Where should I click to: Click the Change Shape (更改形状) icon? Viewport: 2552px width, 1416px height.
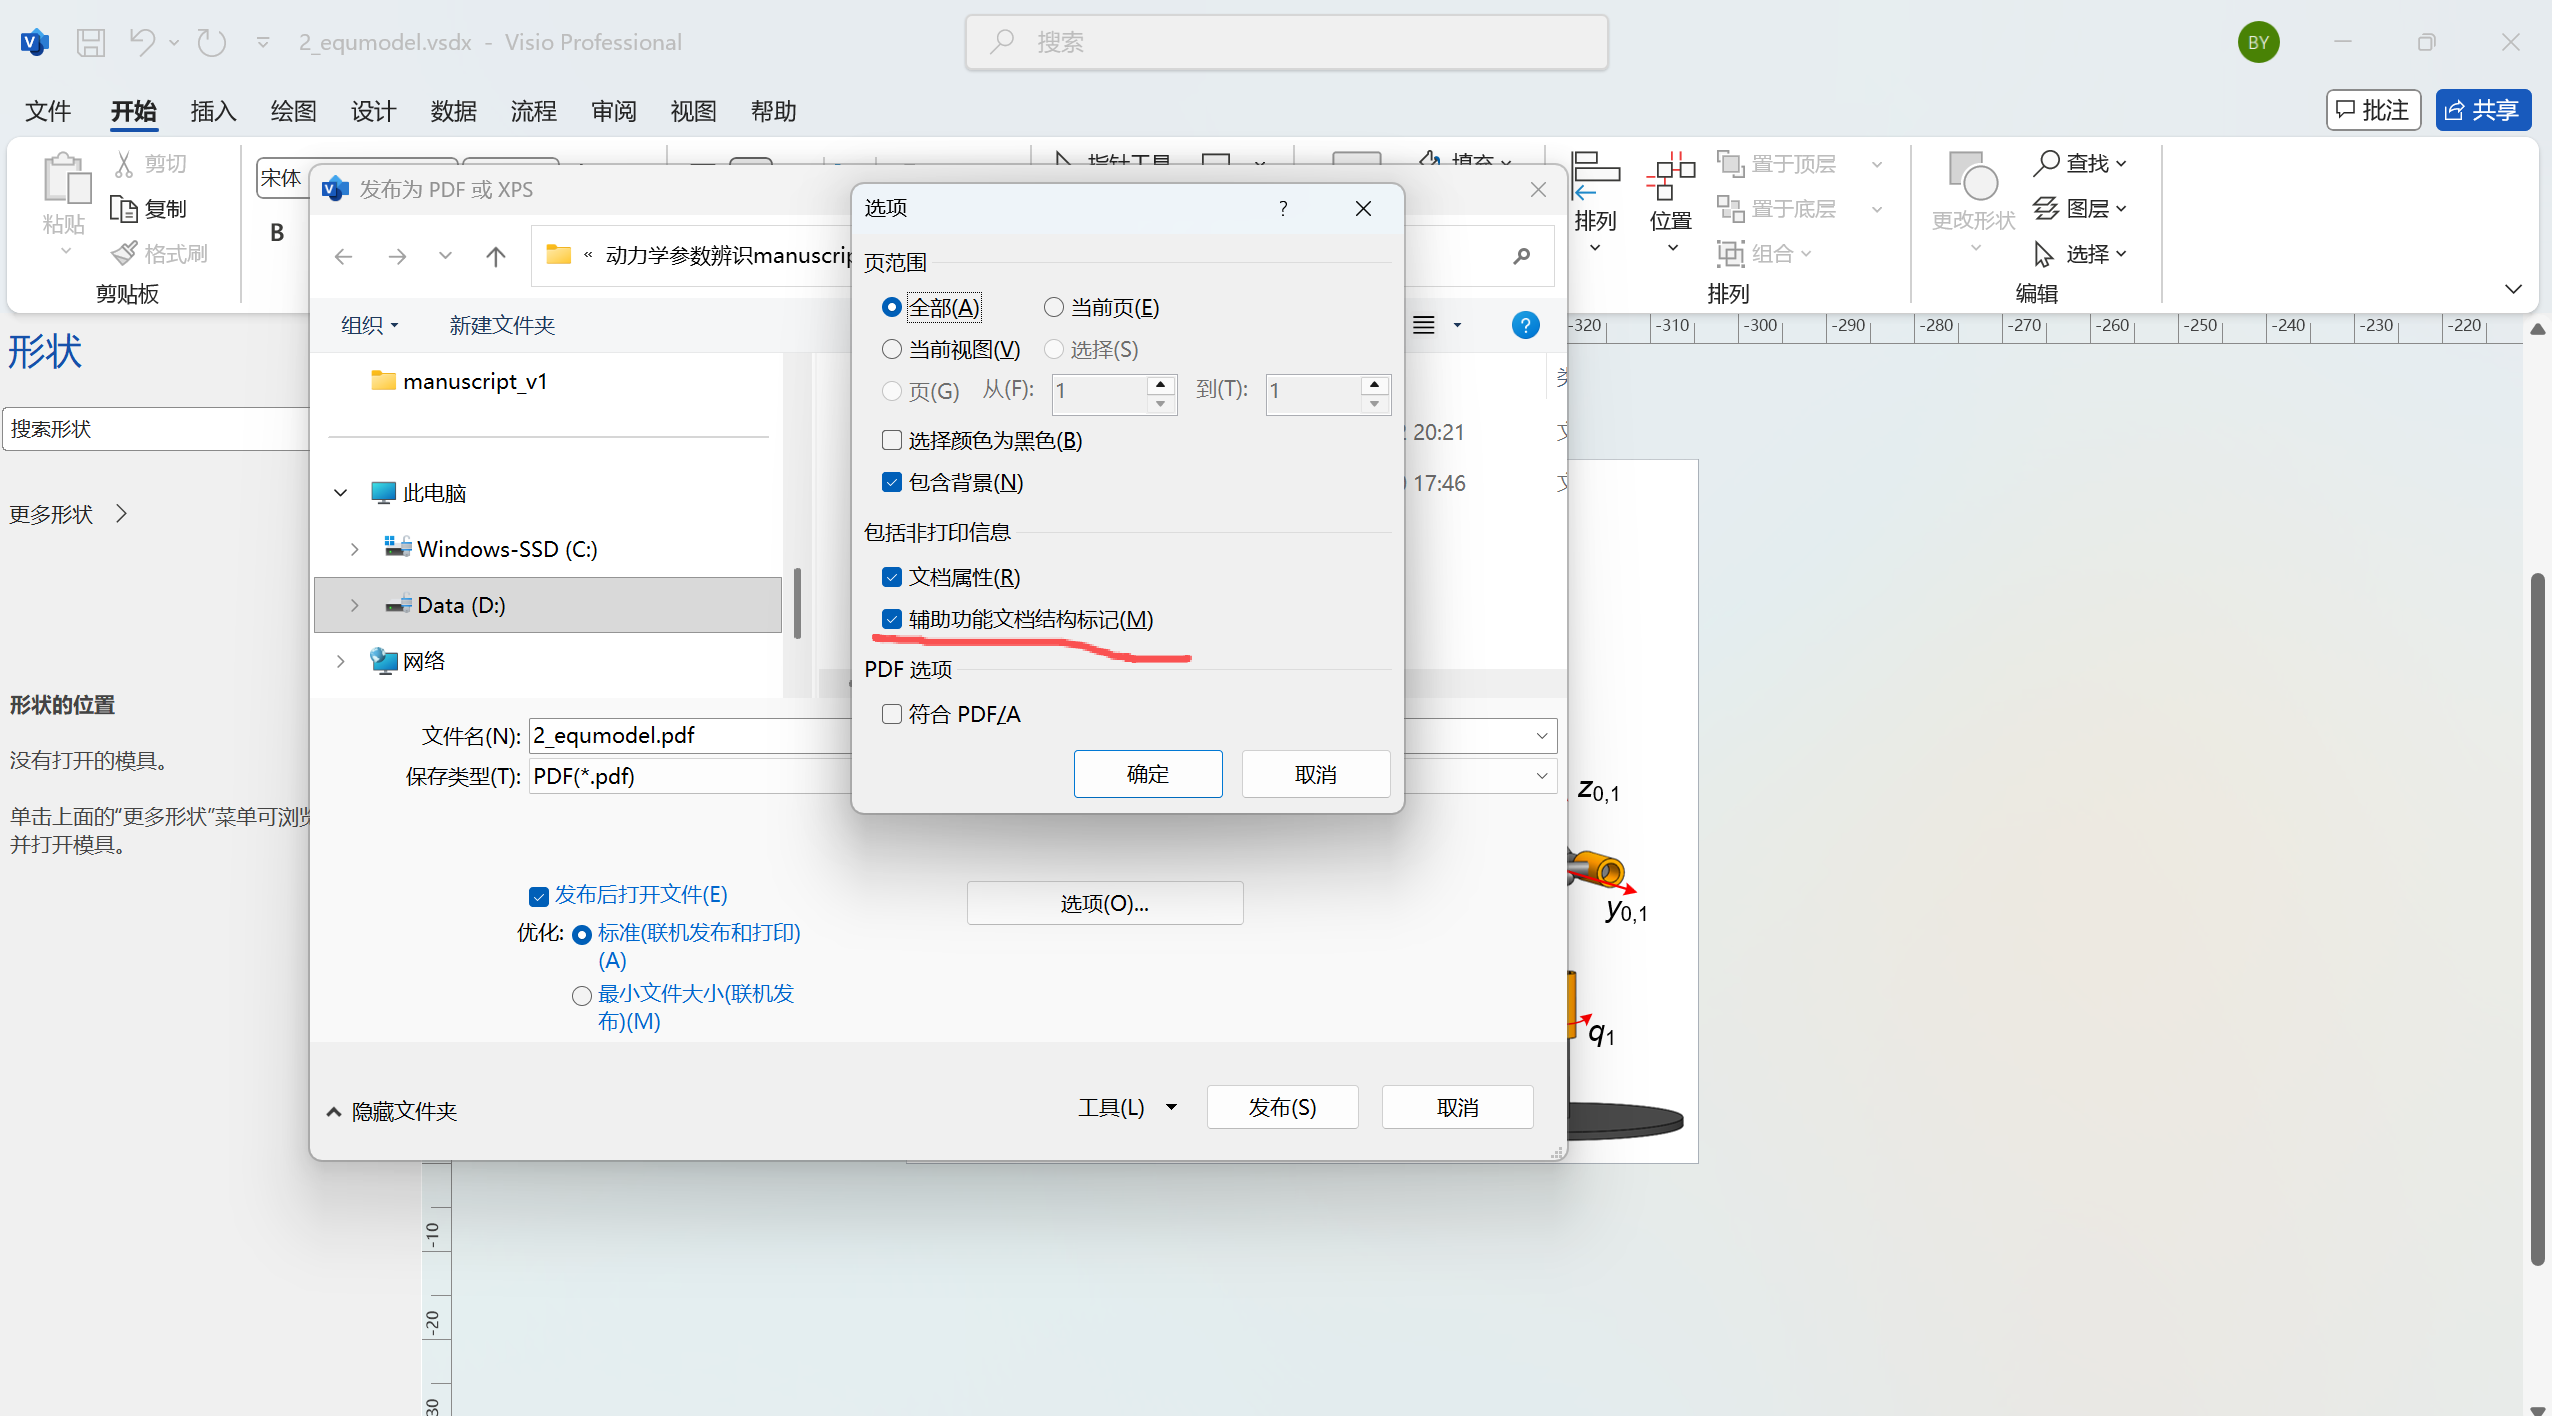tap(1973, 176)
